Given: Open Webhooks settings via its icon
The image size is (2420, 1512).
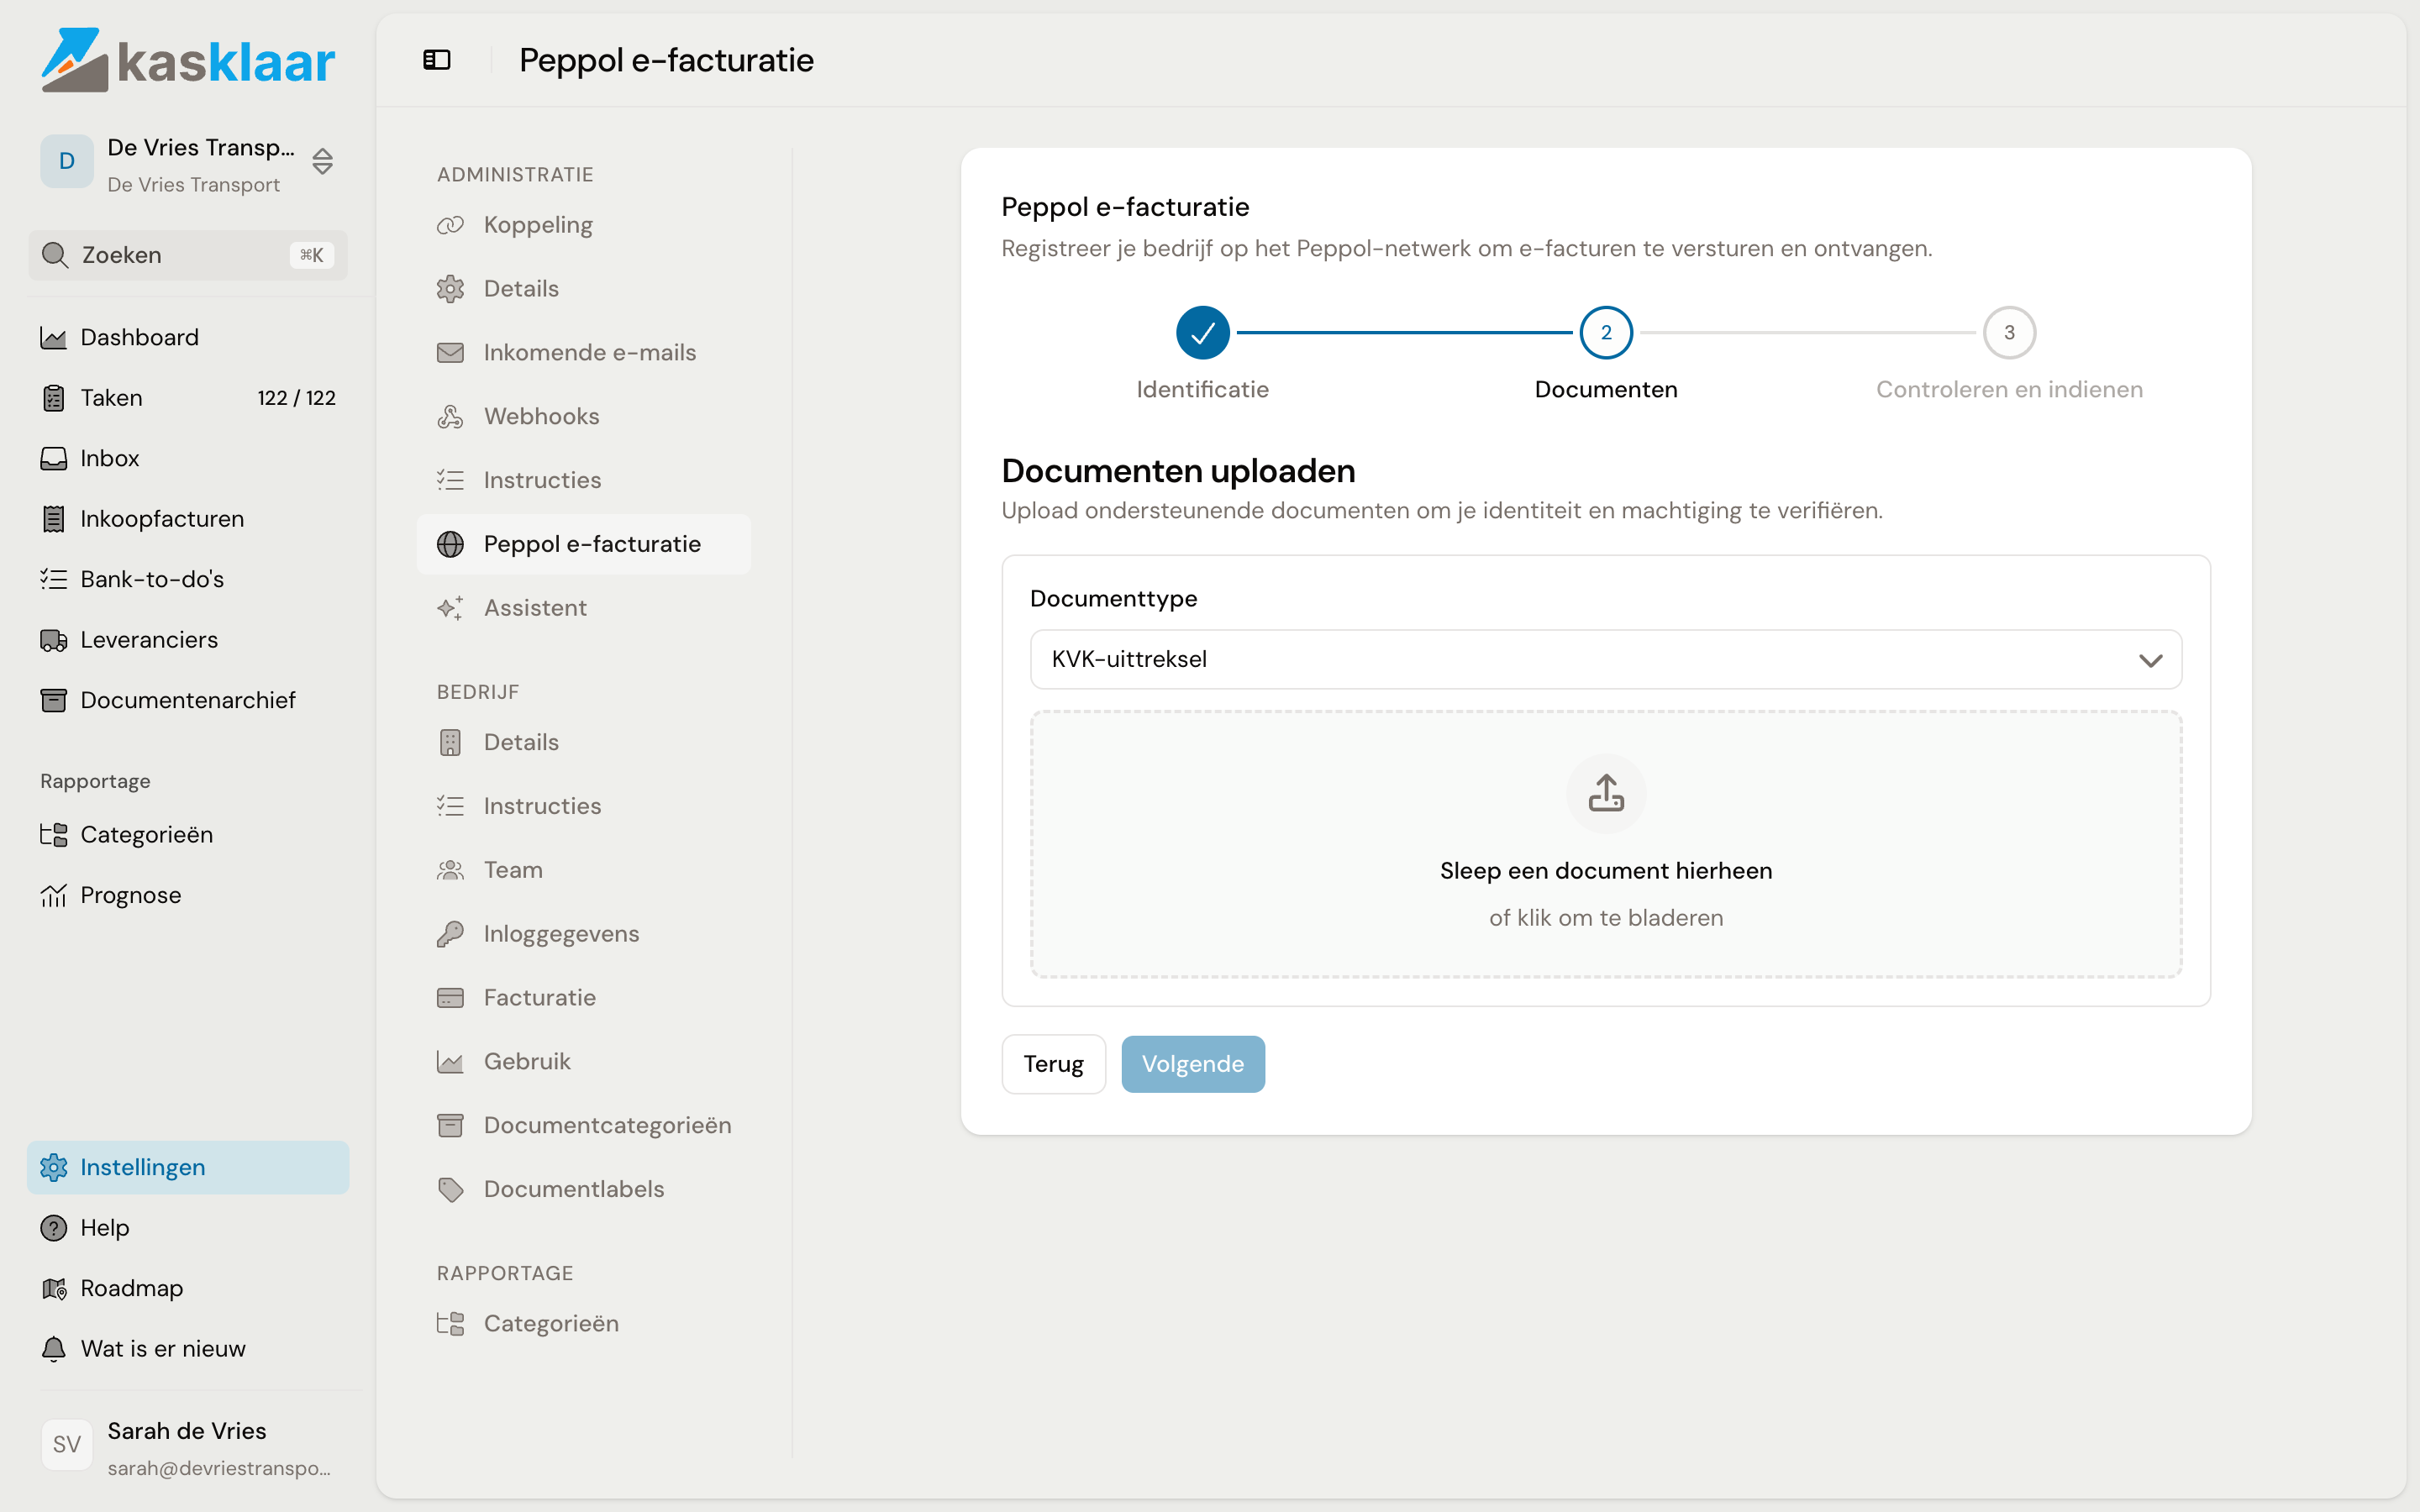Looking at the screenshot, I should pos(450,417).
